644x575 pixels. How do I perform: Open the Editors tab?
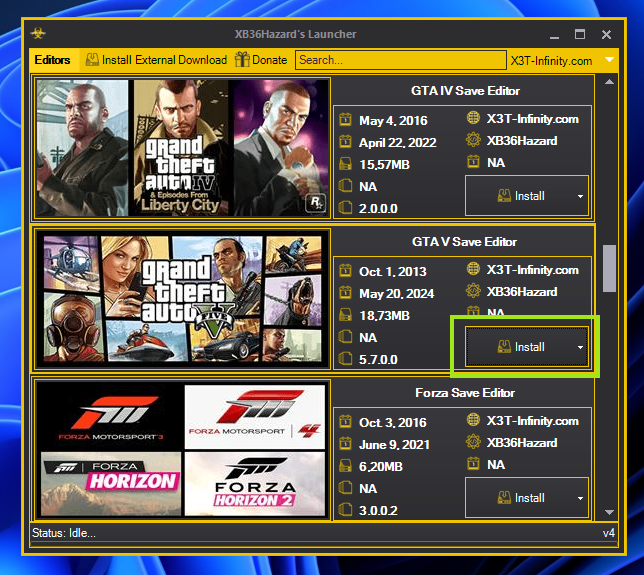pos(53,60)
